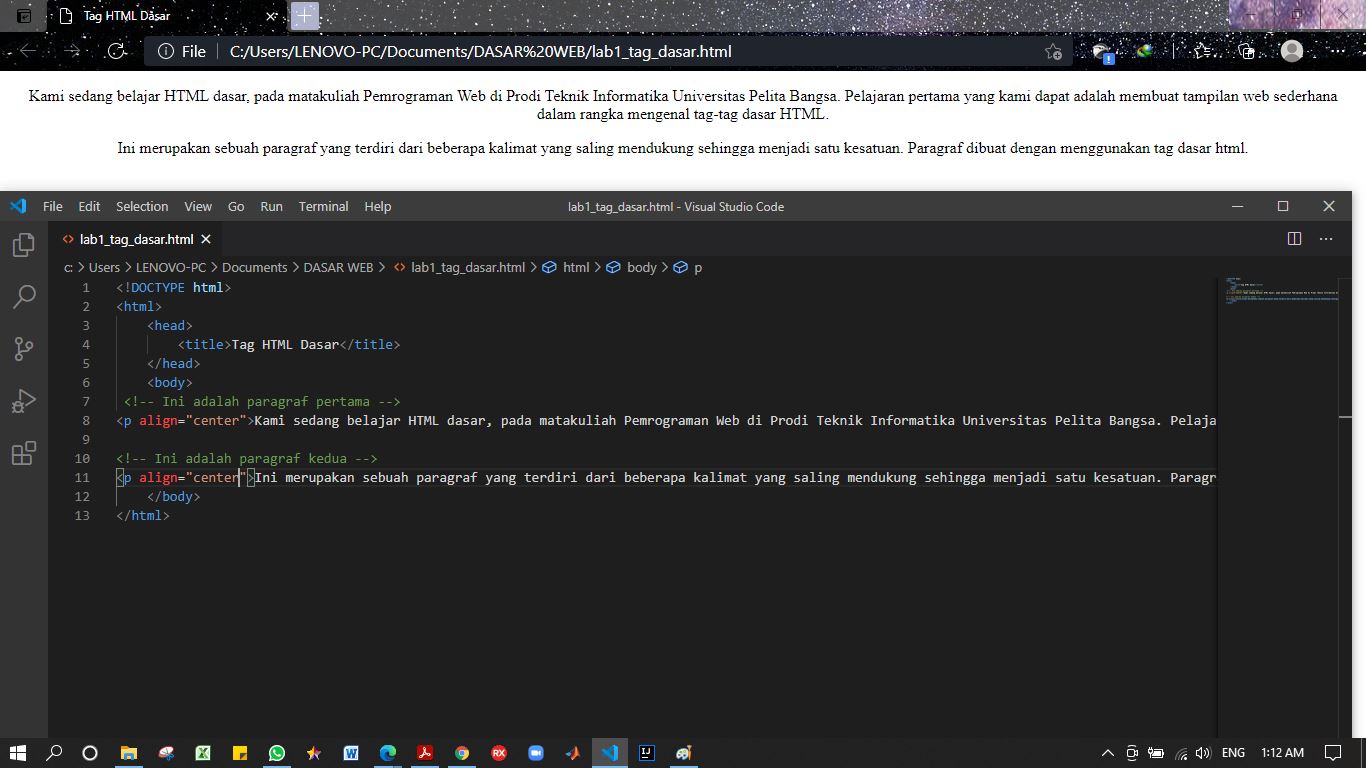1366x768 pixels.
Task: Open the Terminal menu
Action: click(x=323, y=206)
